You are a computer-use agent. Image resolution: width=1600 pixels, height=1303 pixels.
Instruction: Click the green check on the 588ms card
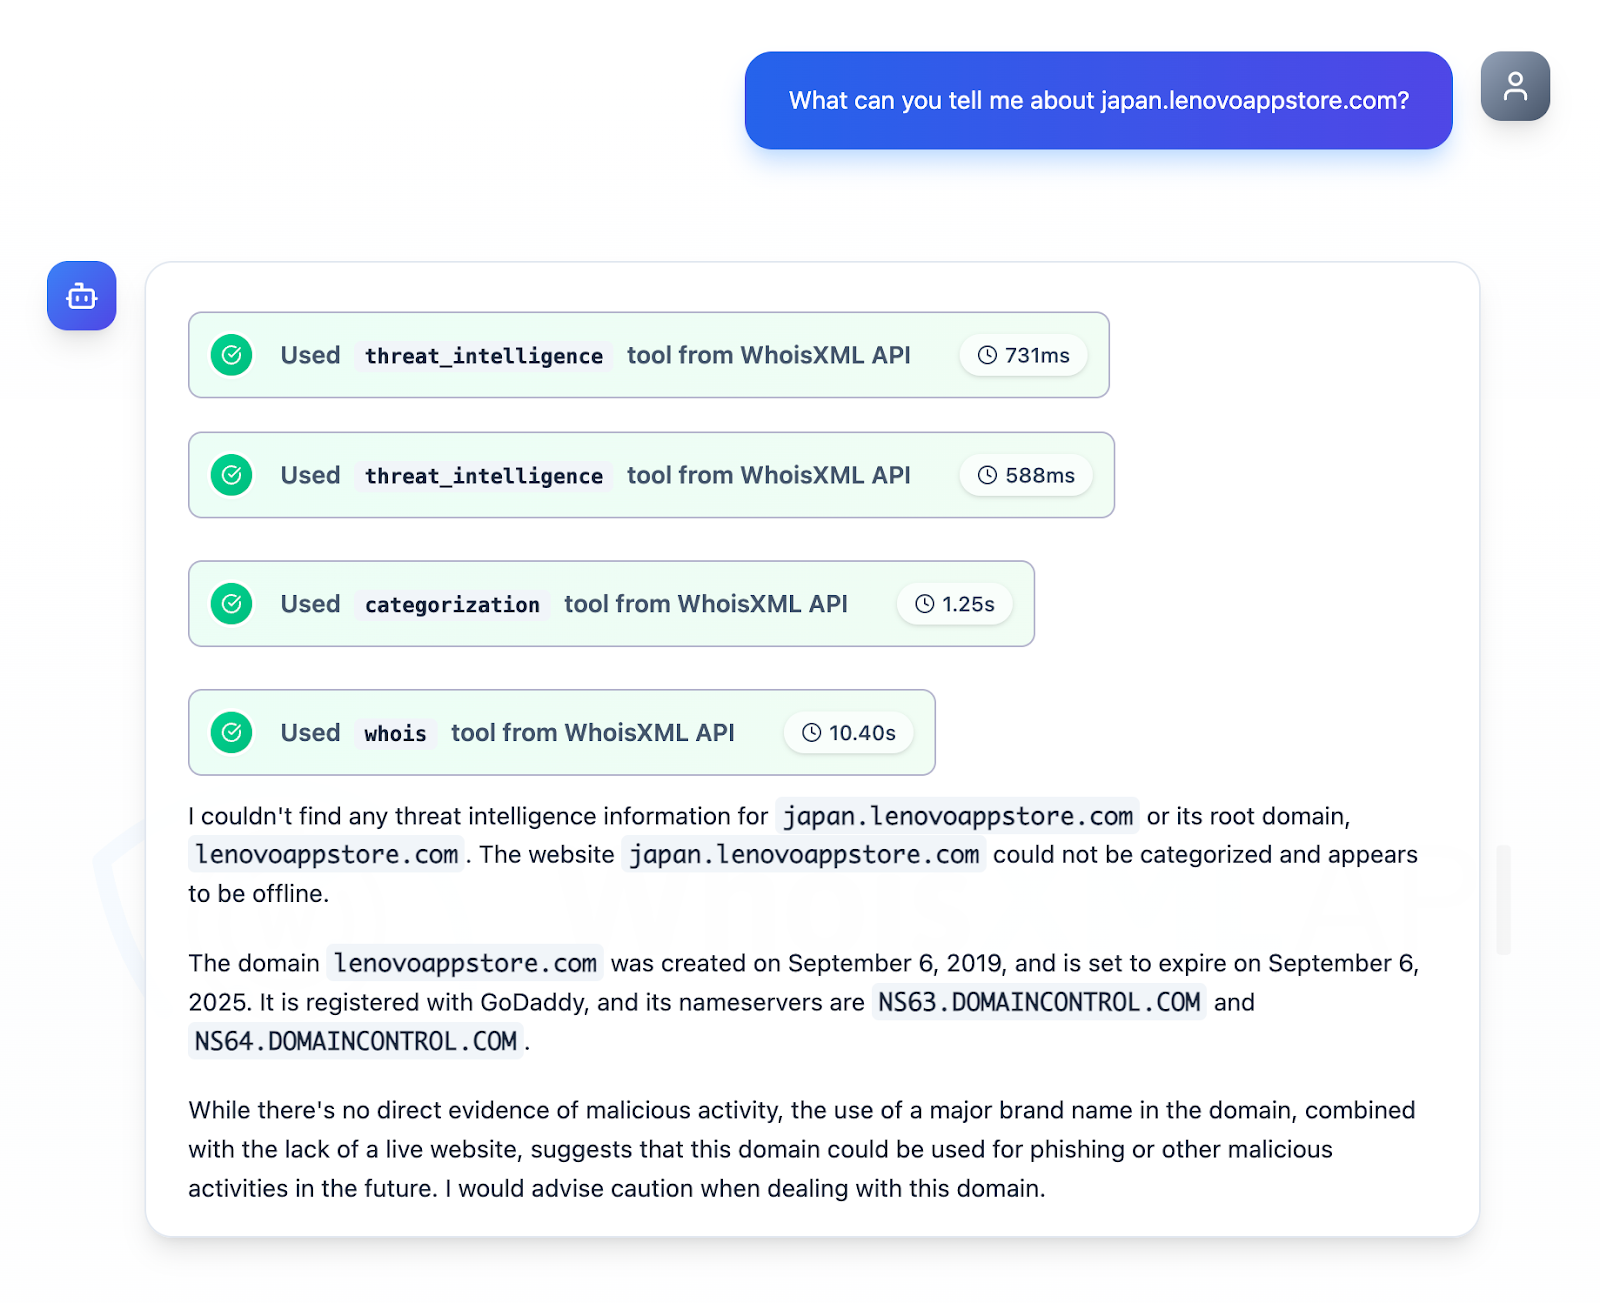[x=232, y=475]
